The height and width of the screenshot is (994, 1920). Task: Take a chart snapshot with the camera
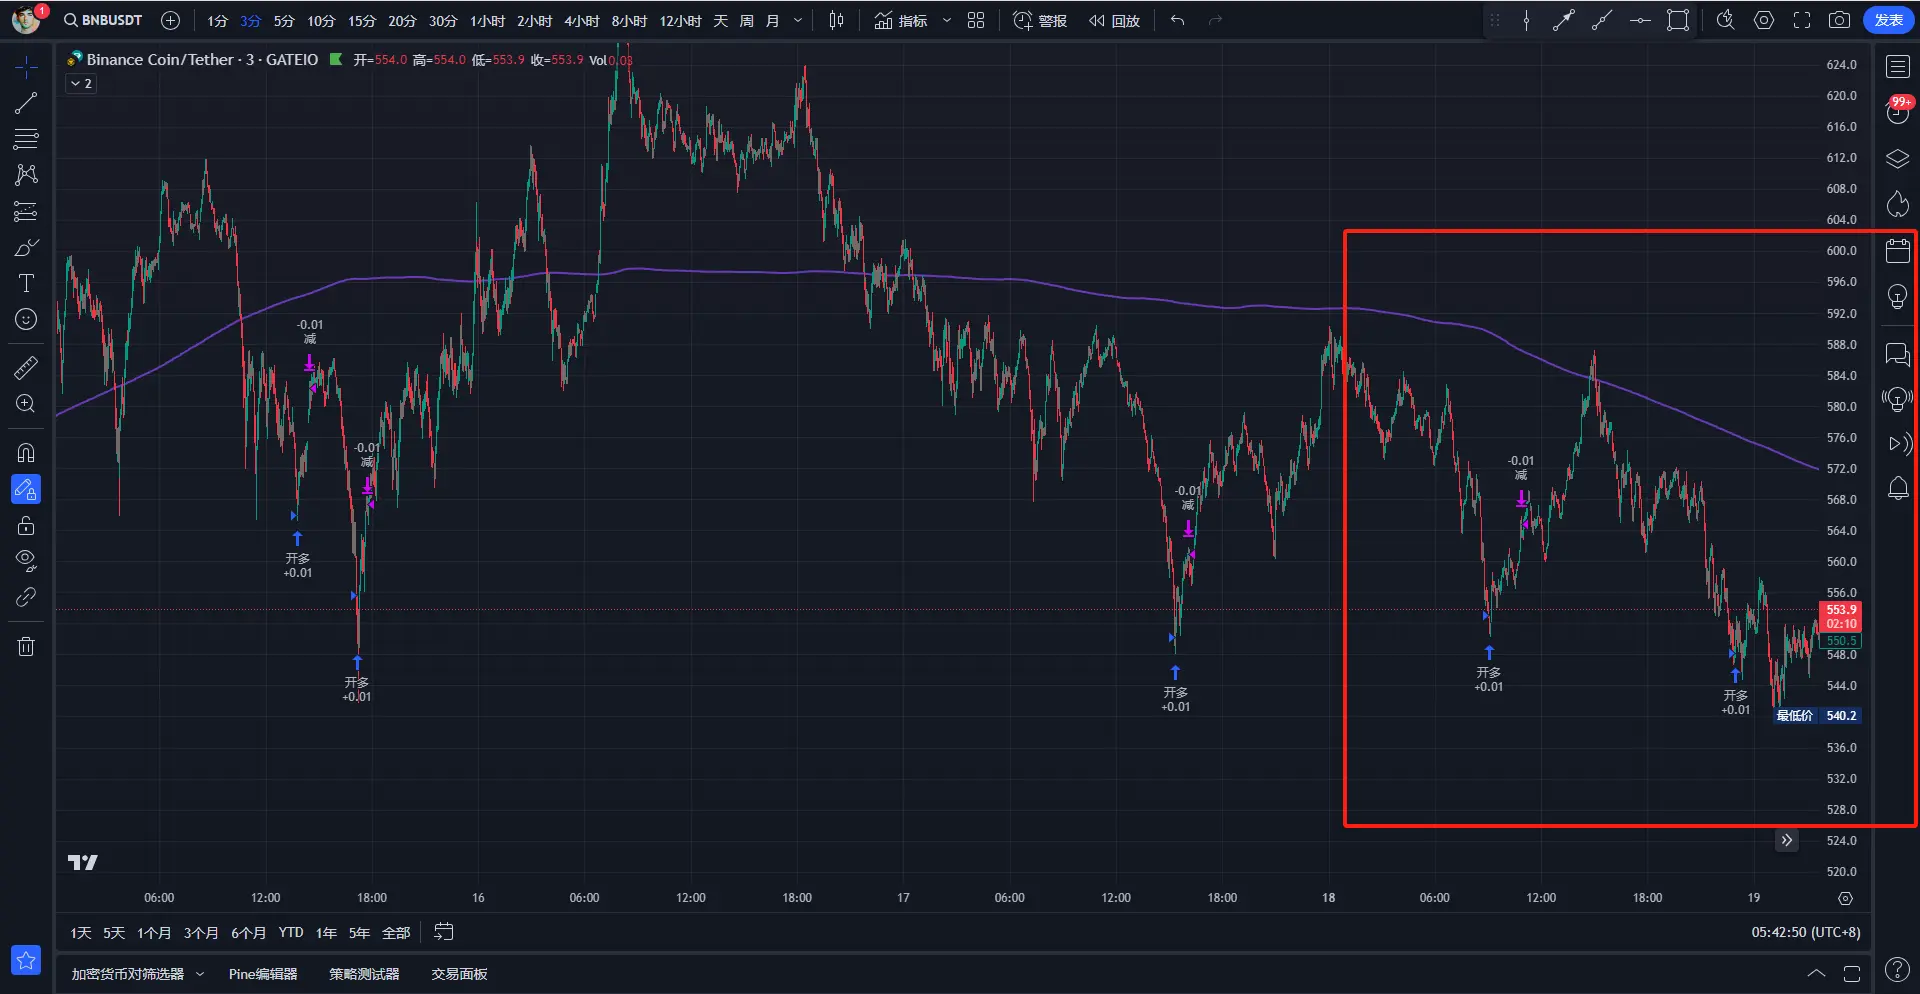[1839, 21]
